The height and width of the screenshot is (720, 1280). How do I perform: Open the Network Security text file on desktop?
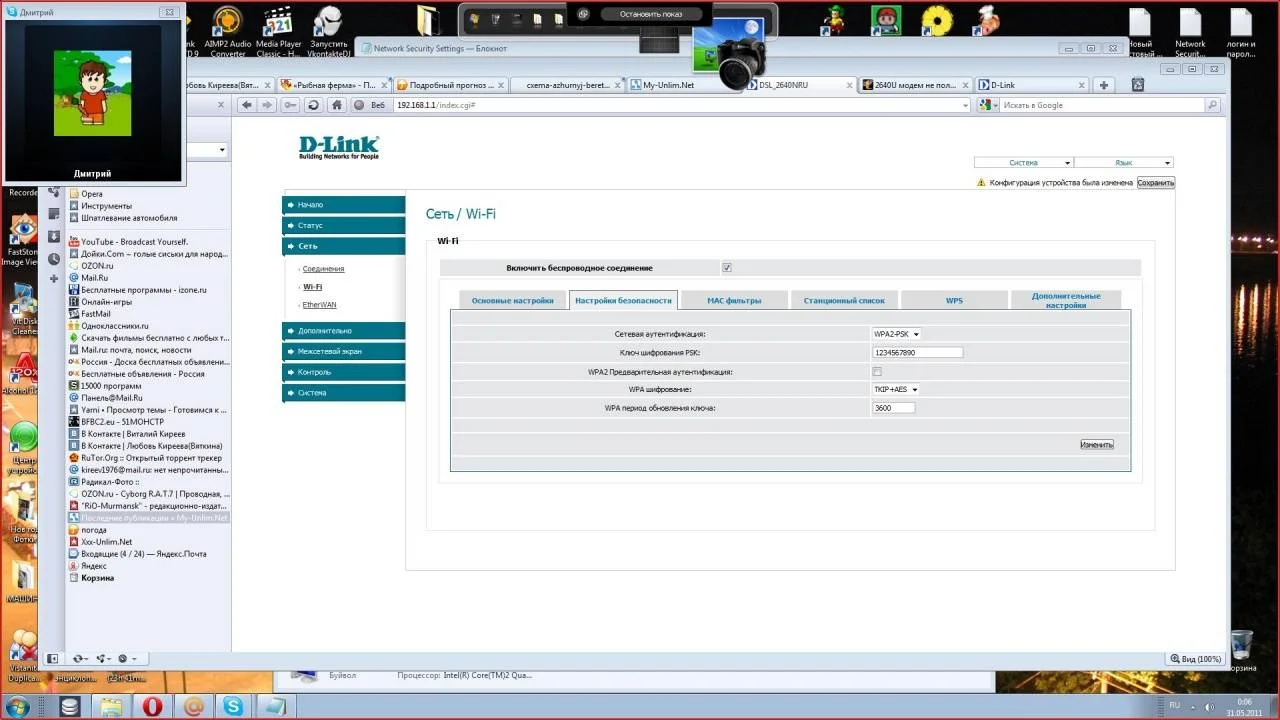[1190, 34]
